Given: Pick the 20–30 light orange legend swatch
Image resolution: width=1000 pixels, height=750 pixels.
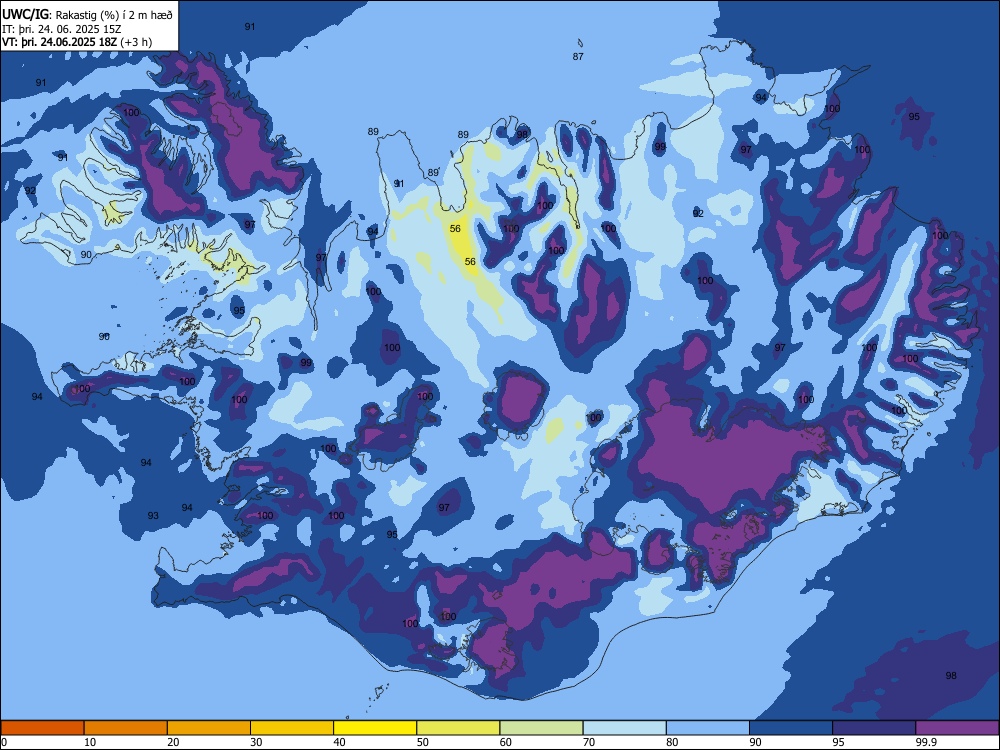Looking at the screenshot, I should 209,728.
